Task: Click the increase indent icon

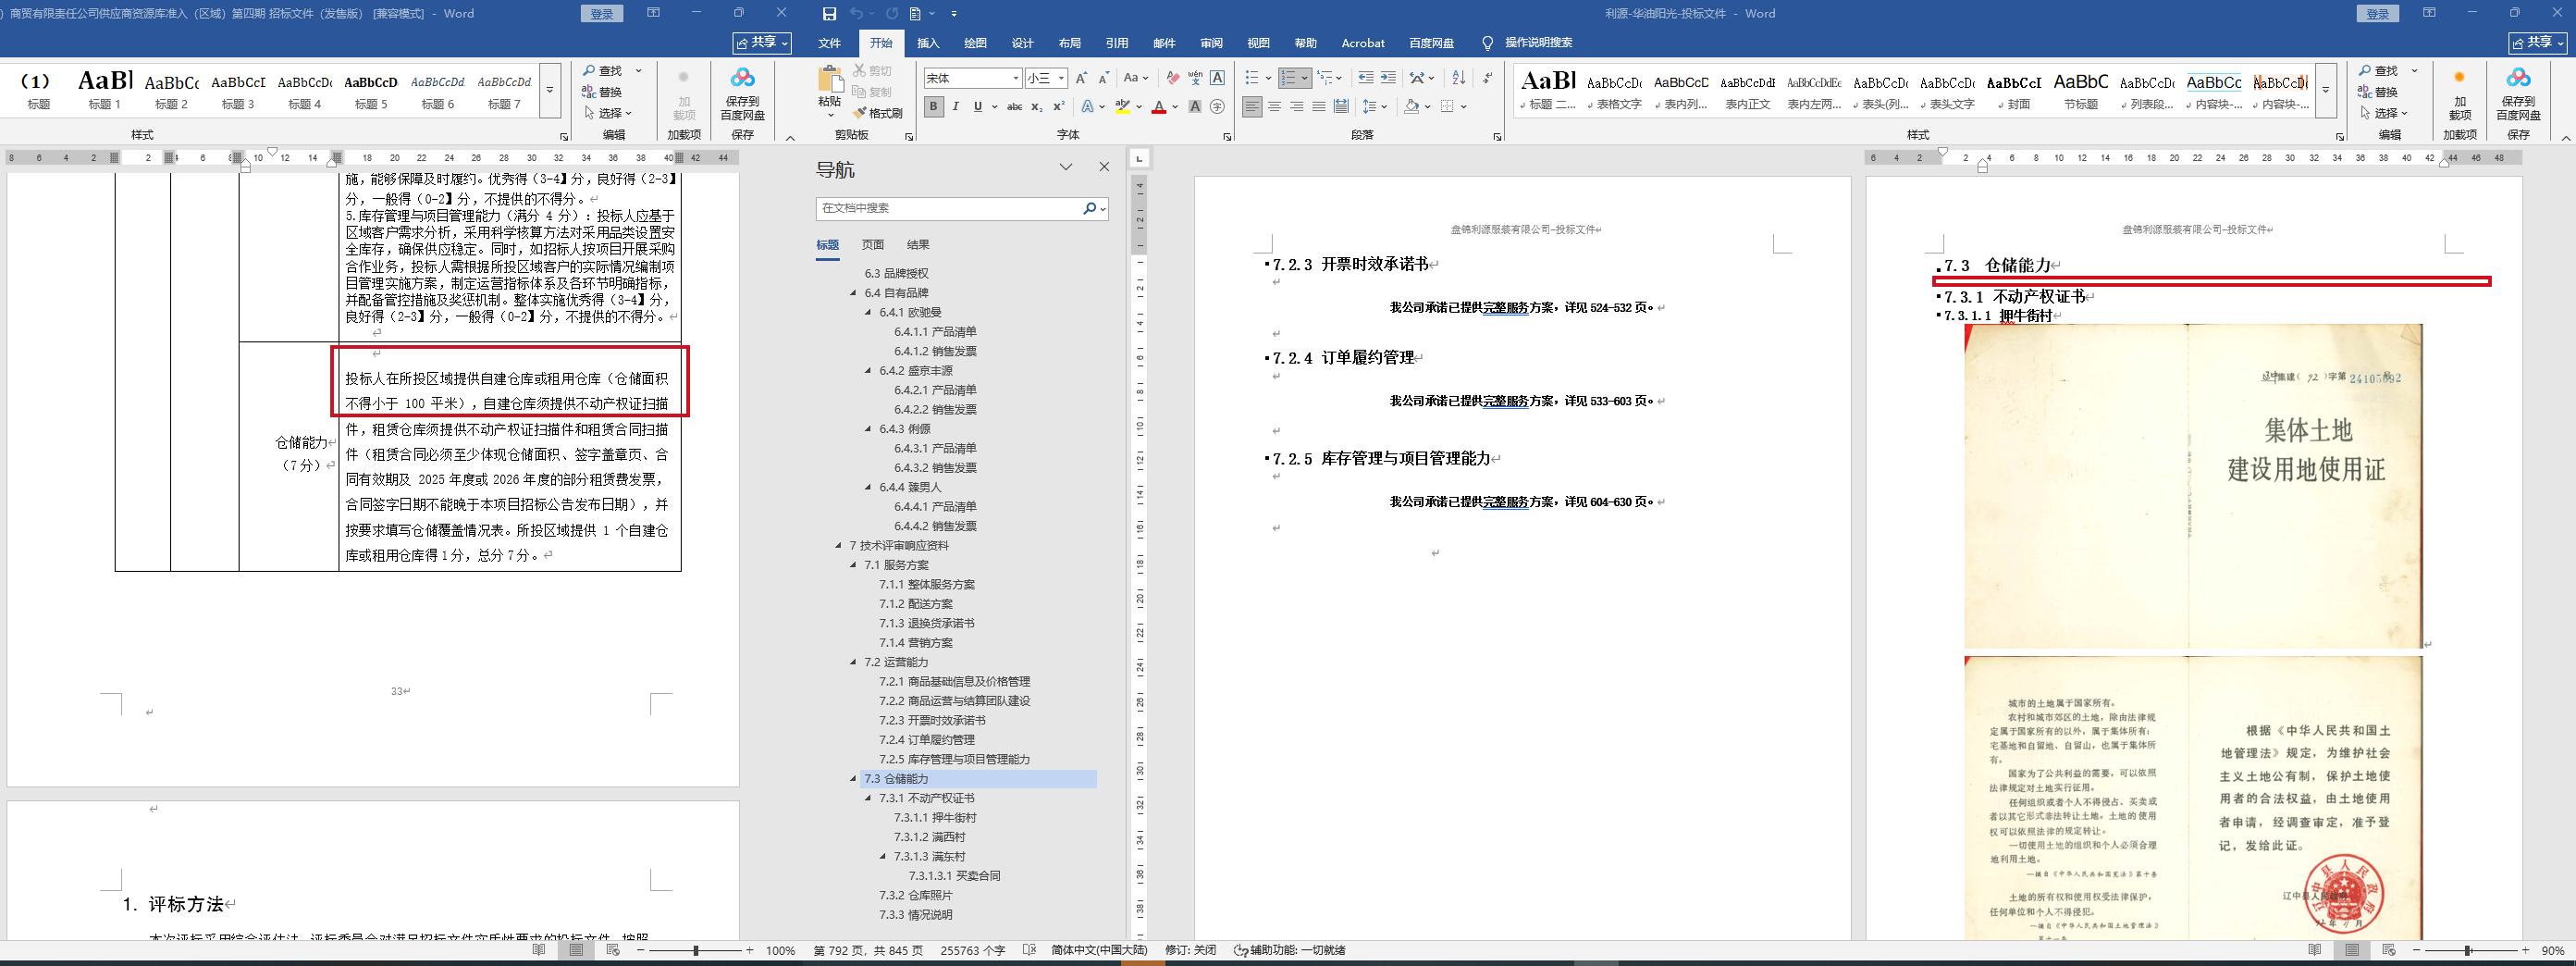Action: click(x=1388, y=78)
